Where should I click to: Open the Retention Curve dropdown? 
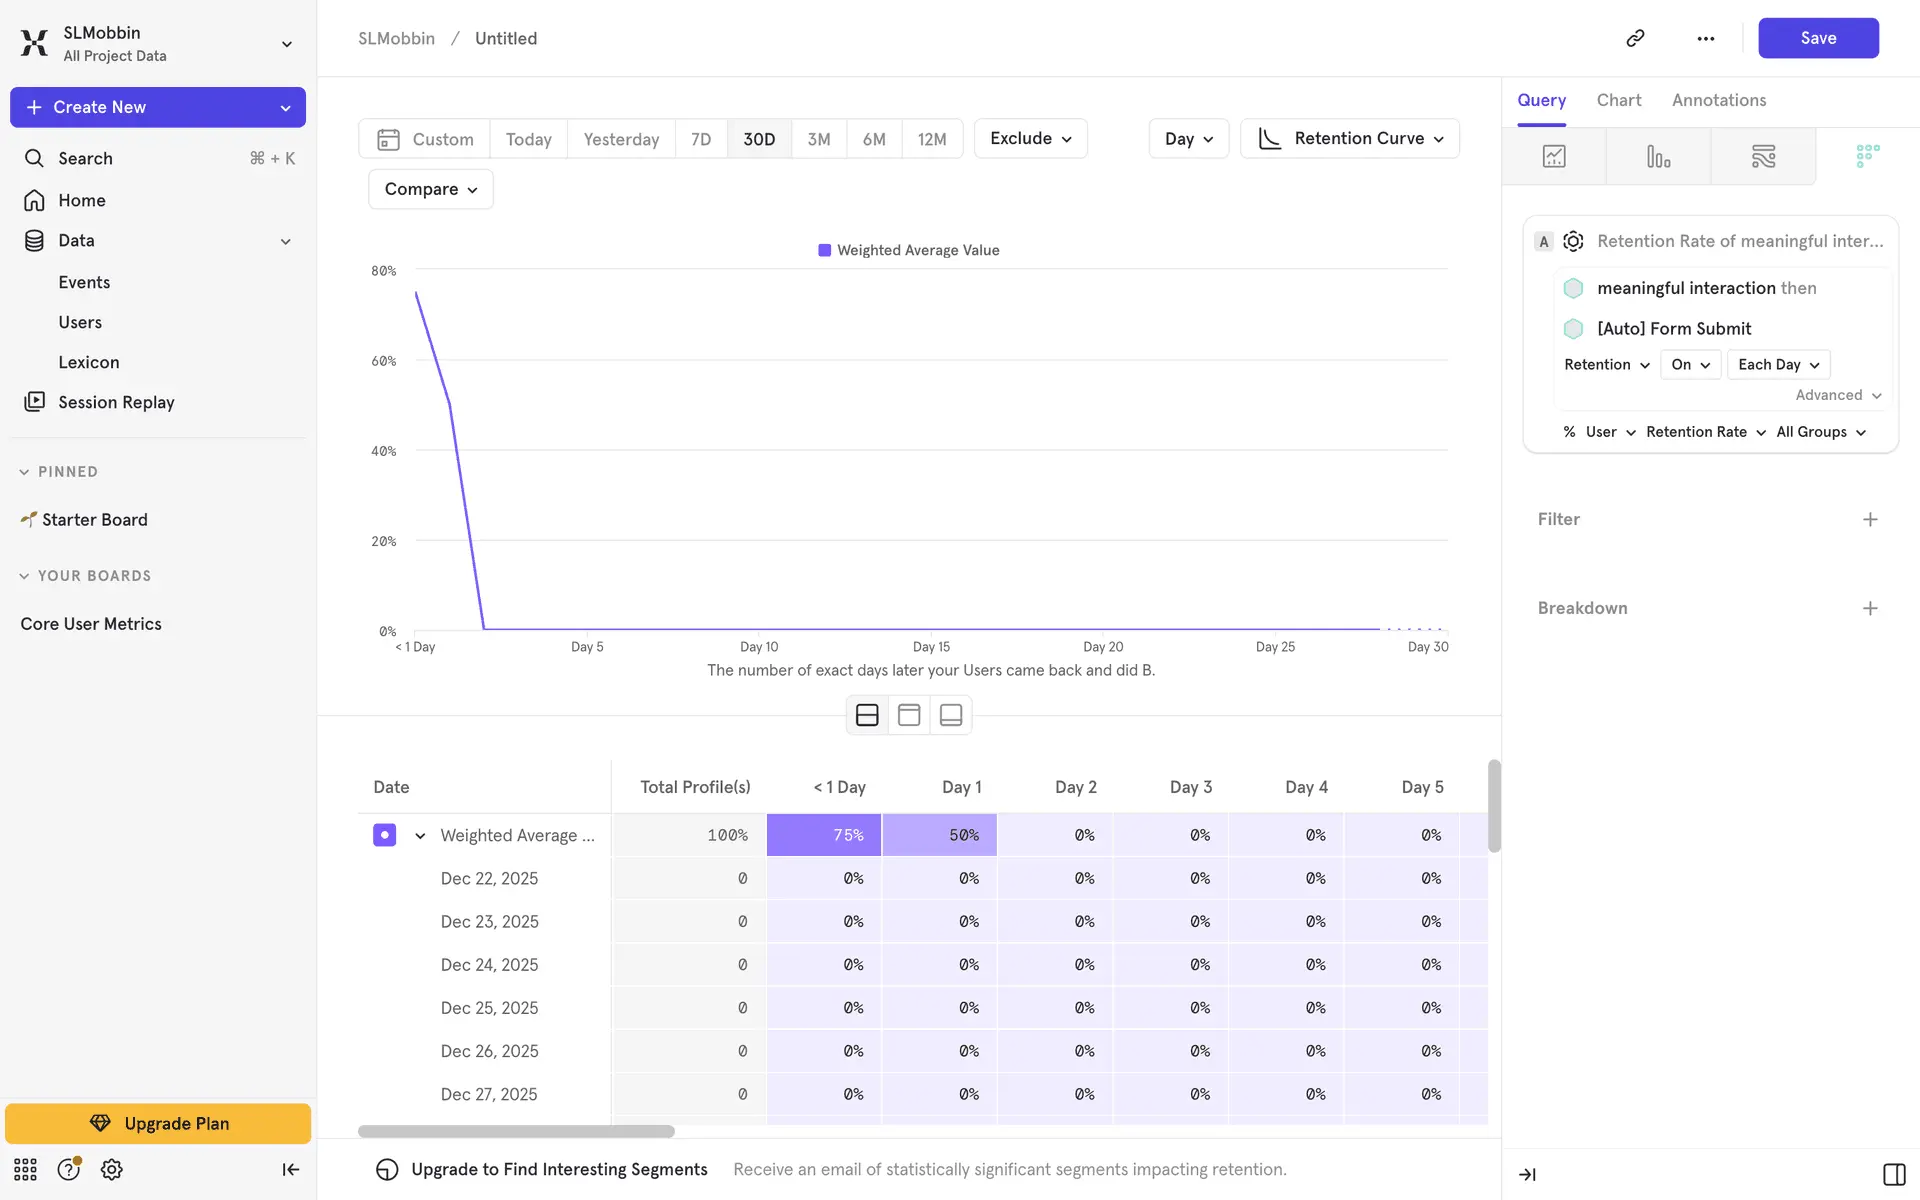(x=1349, y=138)
